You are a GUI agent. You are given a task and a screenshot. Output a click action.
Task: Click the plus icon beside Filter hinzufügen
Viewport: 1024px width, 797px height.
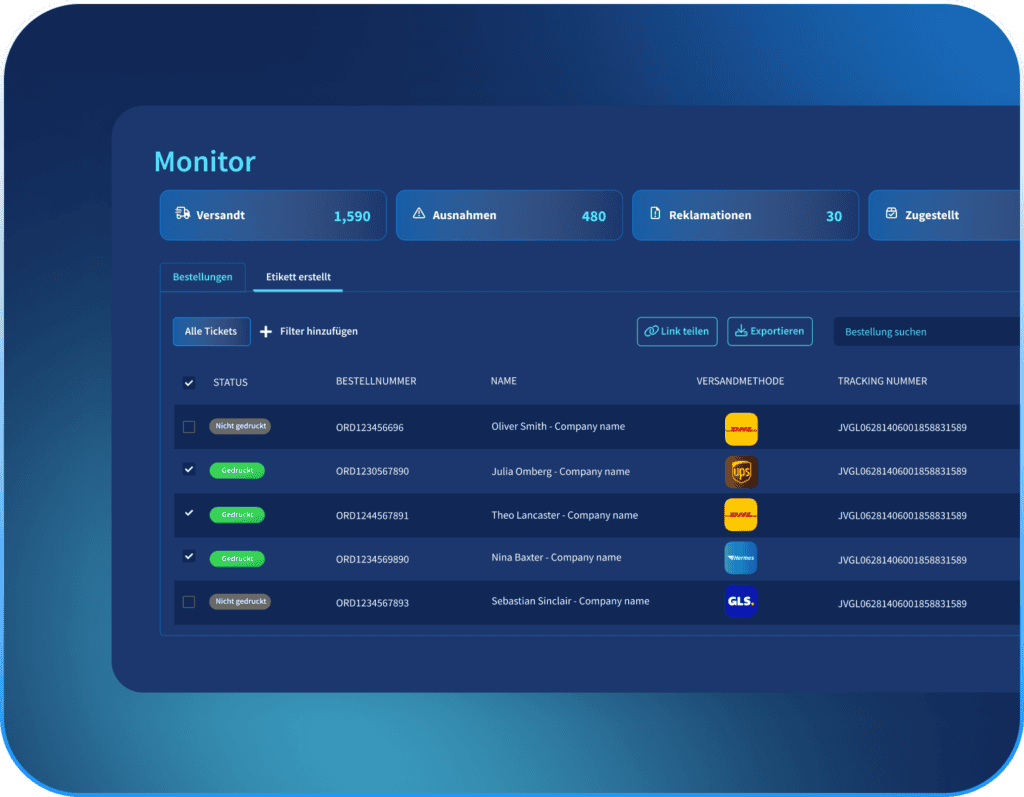pos(266,332)
